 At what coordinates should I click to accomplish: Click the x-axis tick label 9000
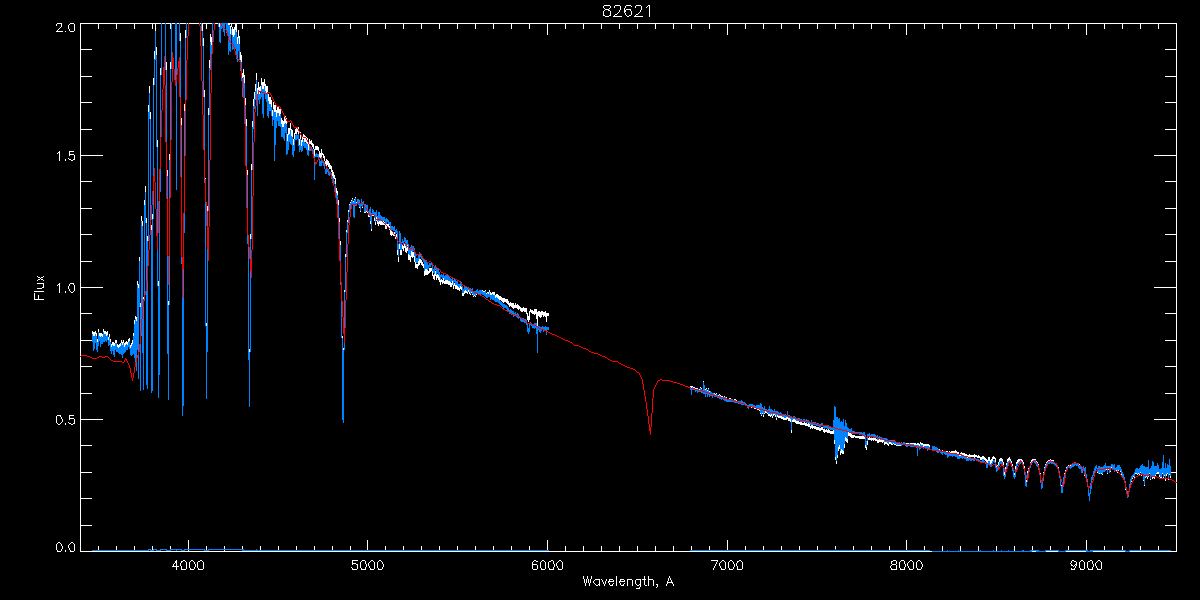point(1087,564)
